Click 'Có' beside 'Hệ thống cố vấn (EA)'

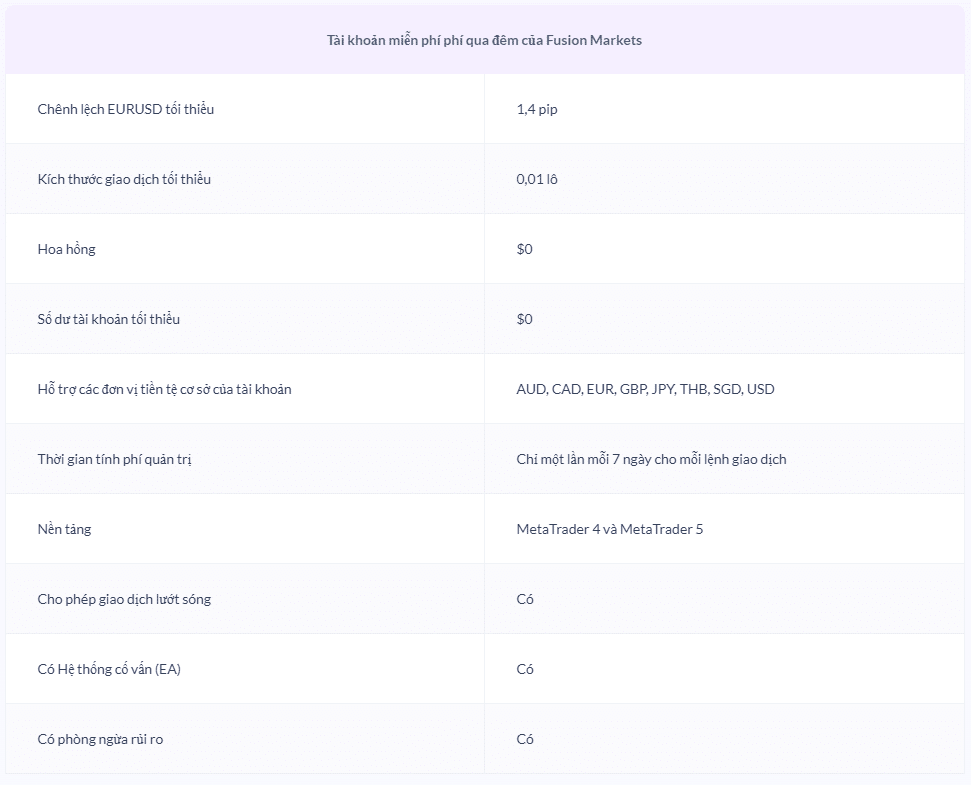[x=525, y=669]
